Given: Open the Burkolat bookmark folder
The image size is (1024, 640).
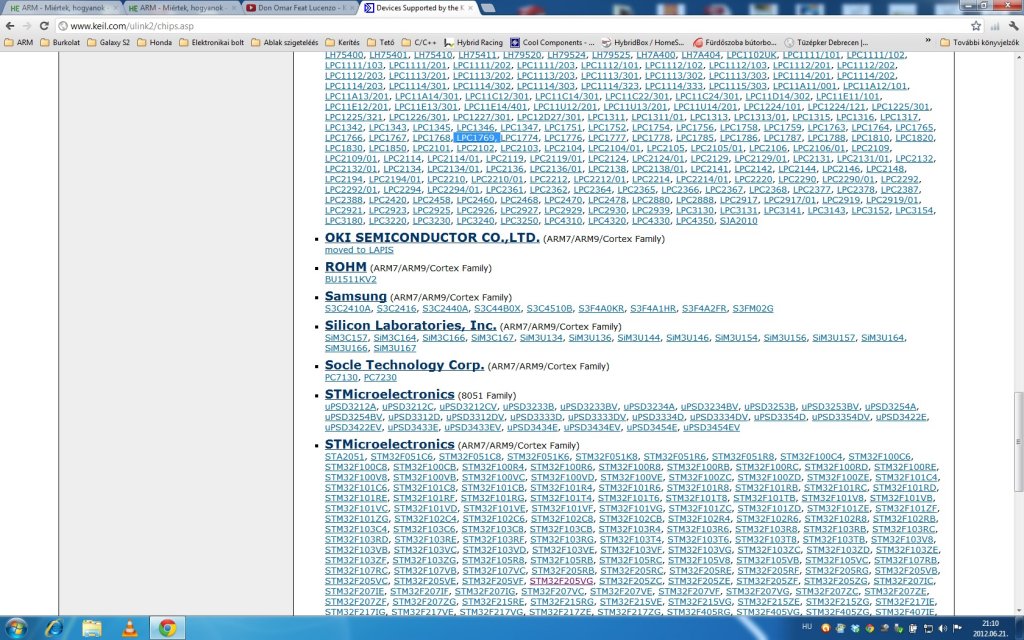Looking at the screenshot, I should pos(60,42).
